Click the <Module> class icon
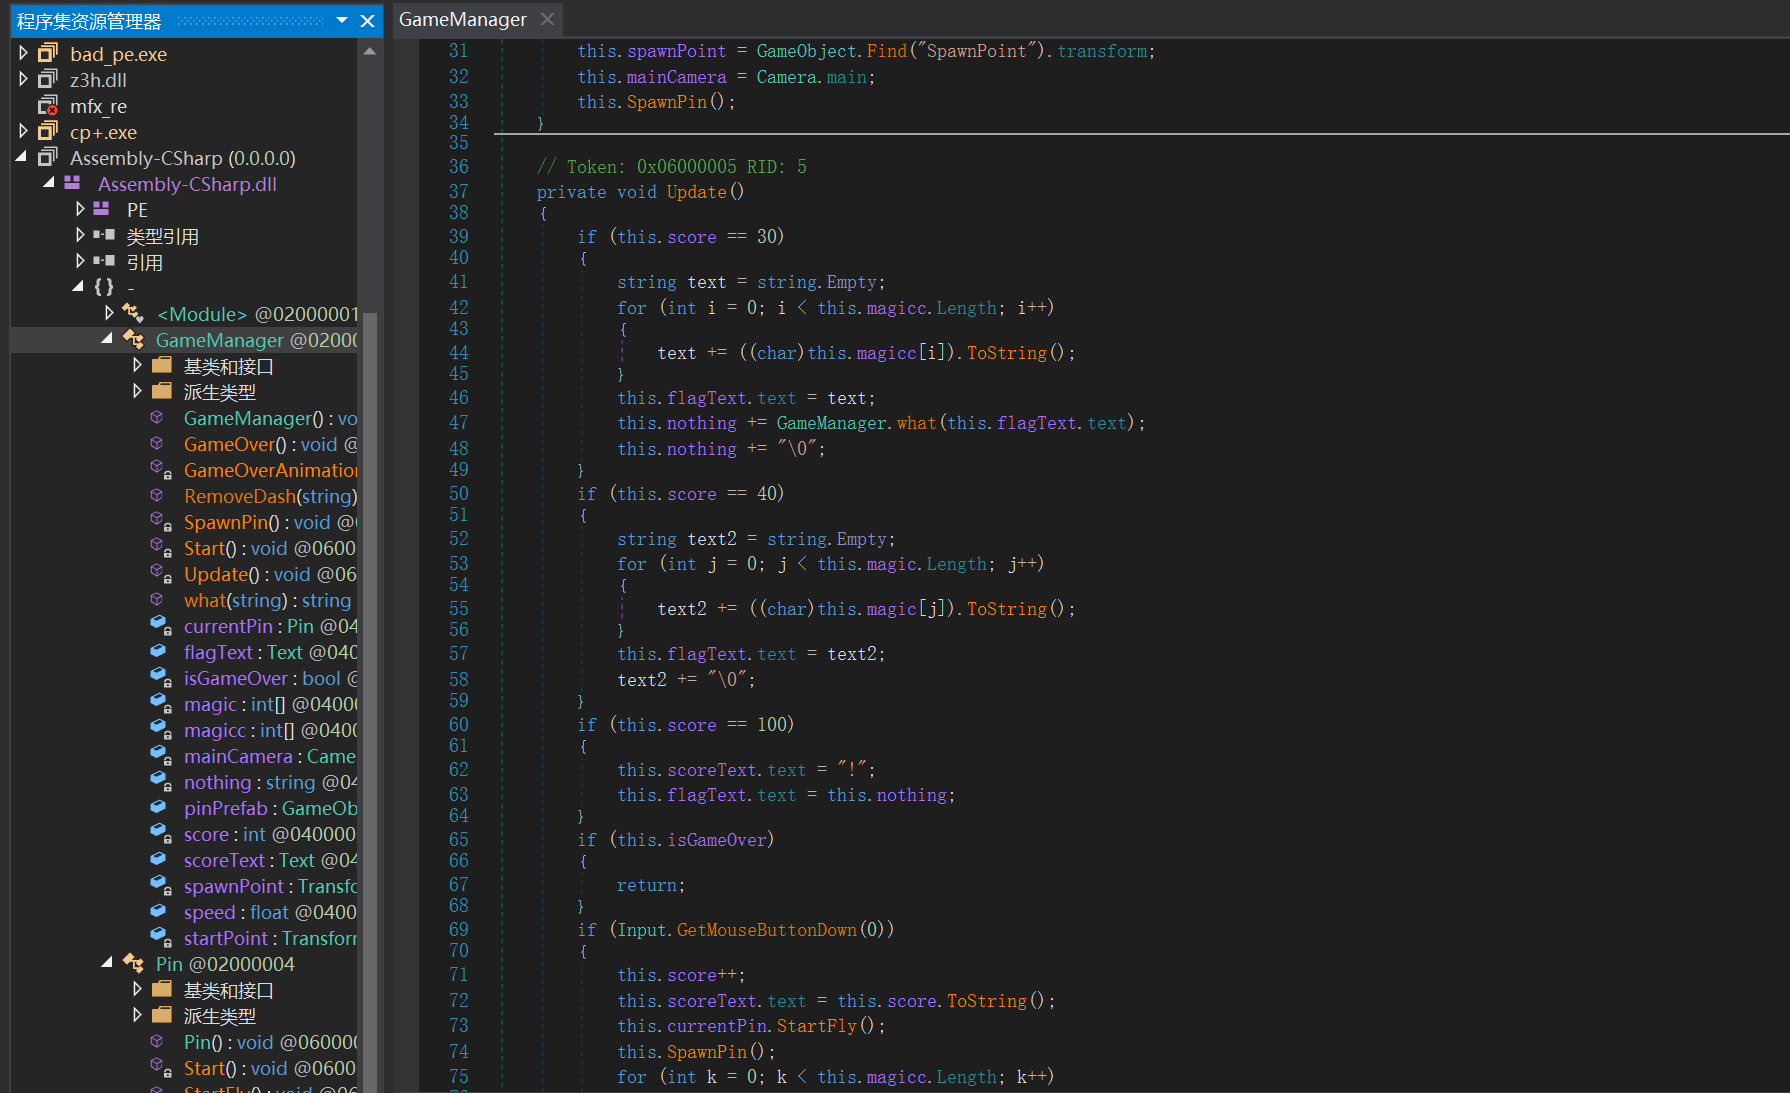Viewport: 1790px width, 1093px height. point(133,313)
